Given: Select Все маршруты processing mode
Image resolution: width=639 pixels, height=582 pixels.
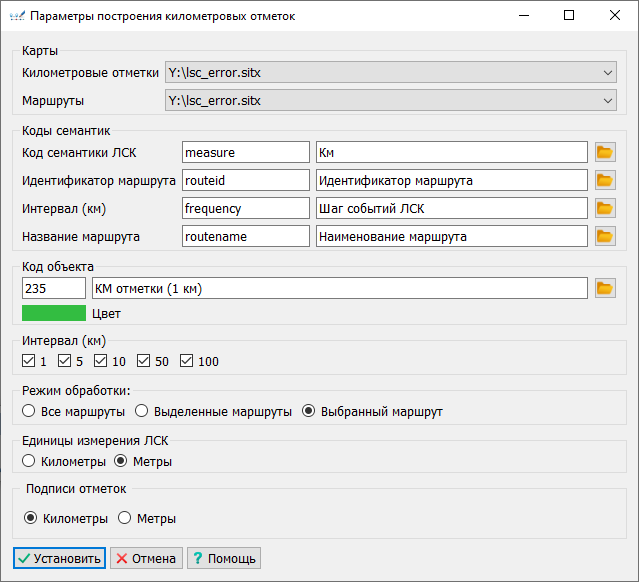Looking at the screenshot, I should pyautogui.click(x=29, y=411).
